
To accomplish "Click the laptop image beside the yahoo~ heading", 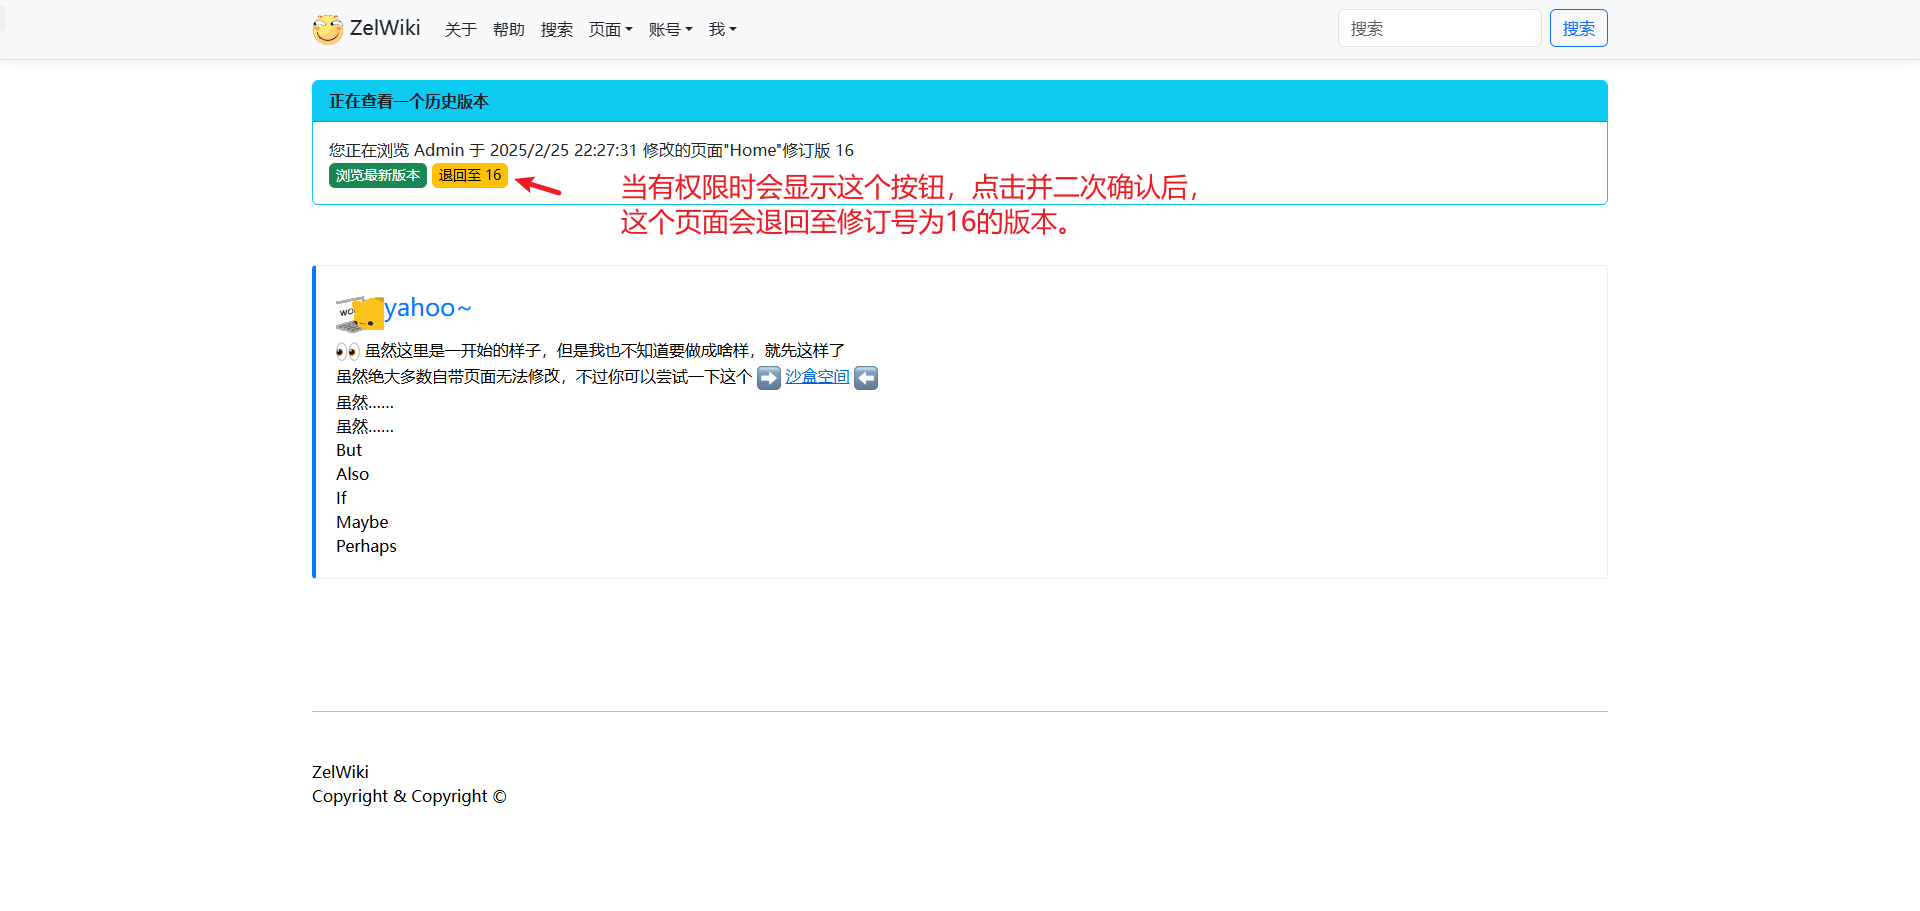I will (x=358, y=313).
